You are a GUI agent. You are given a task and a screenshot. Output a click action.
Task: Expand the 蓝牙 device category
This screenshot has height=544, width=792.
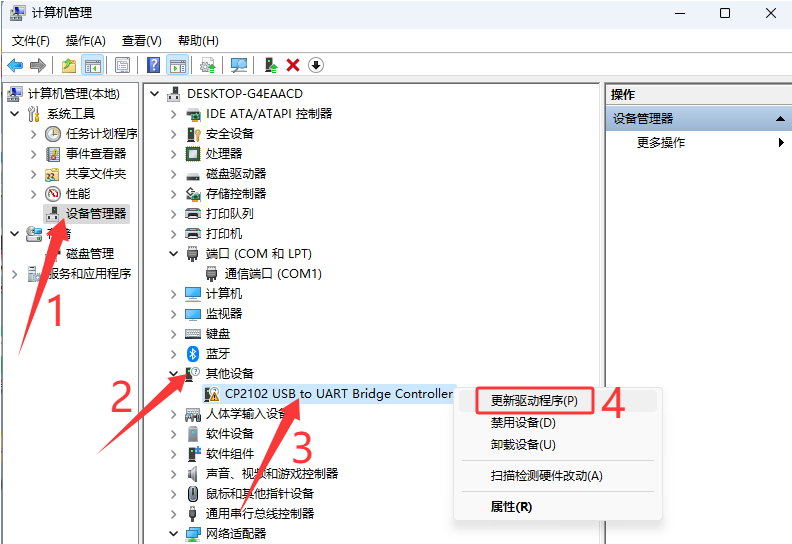pos(173,354)
